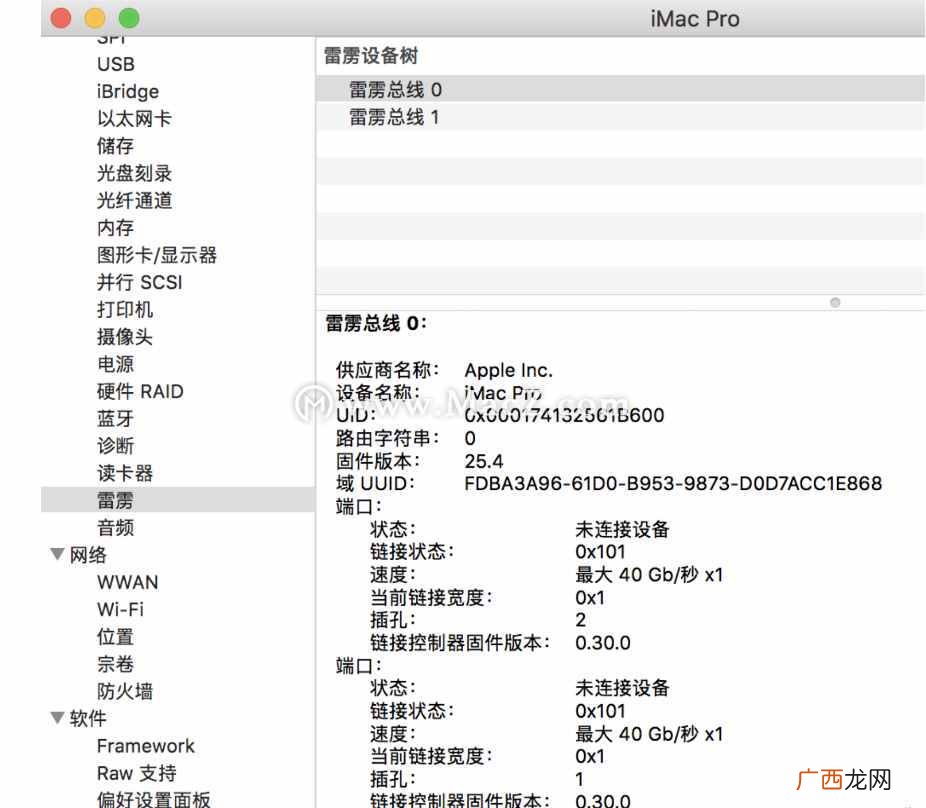Screen dimensions: 926x808
Task: Click the slot value 2
Action: [x=581, y=620]
